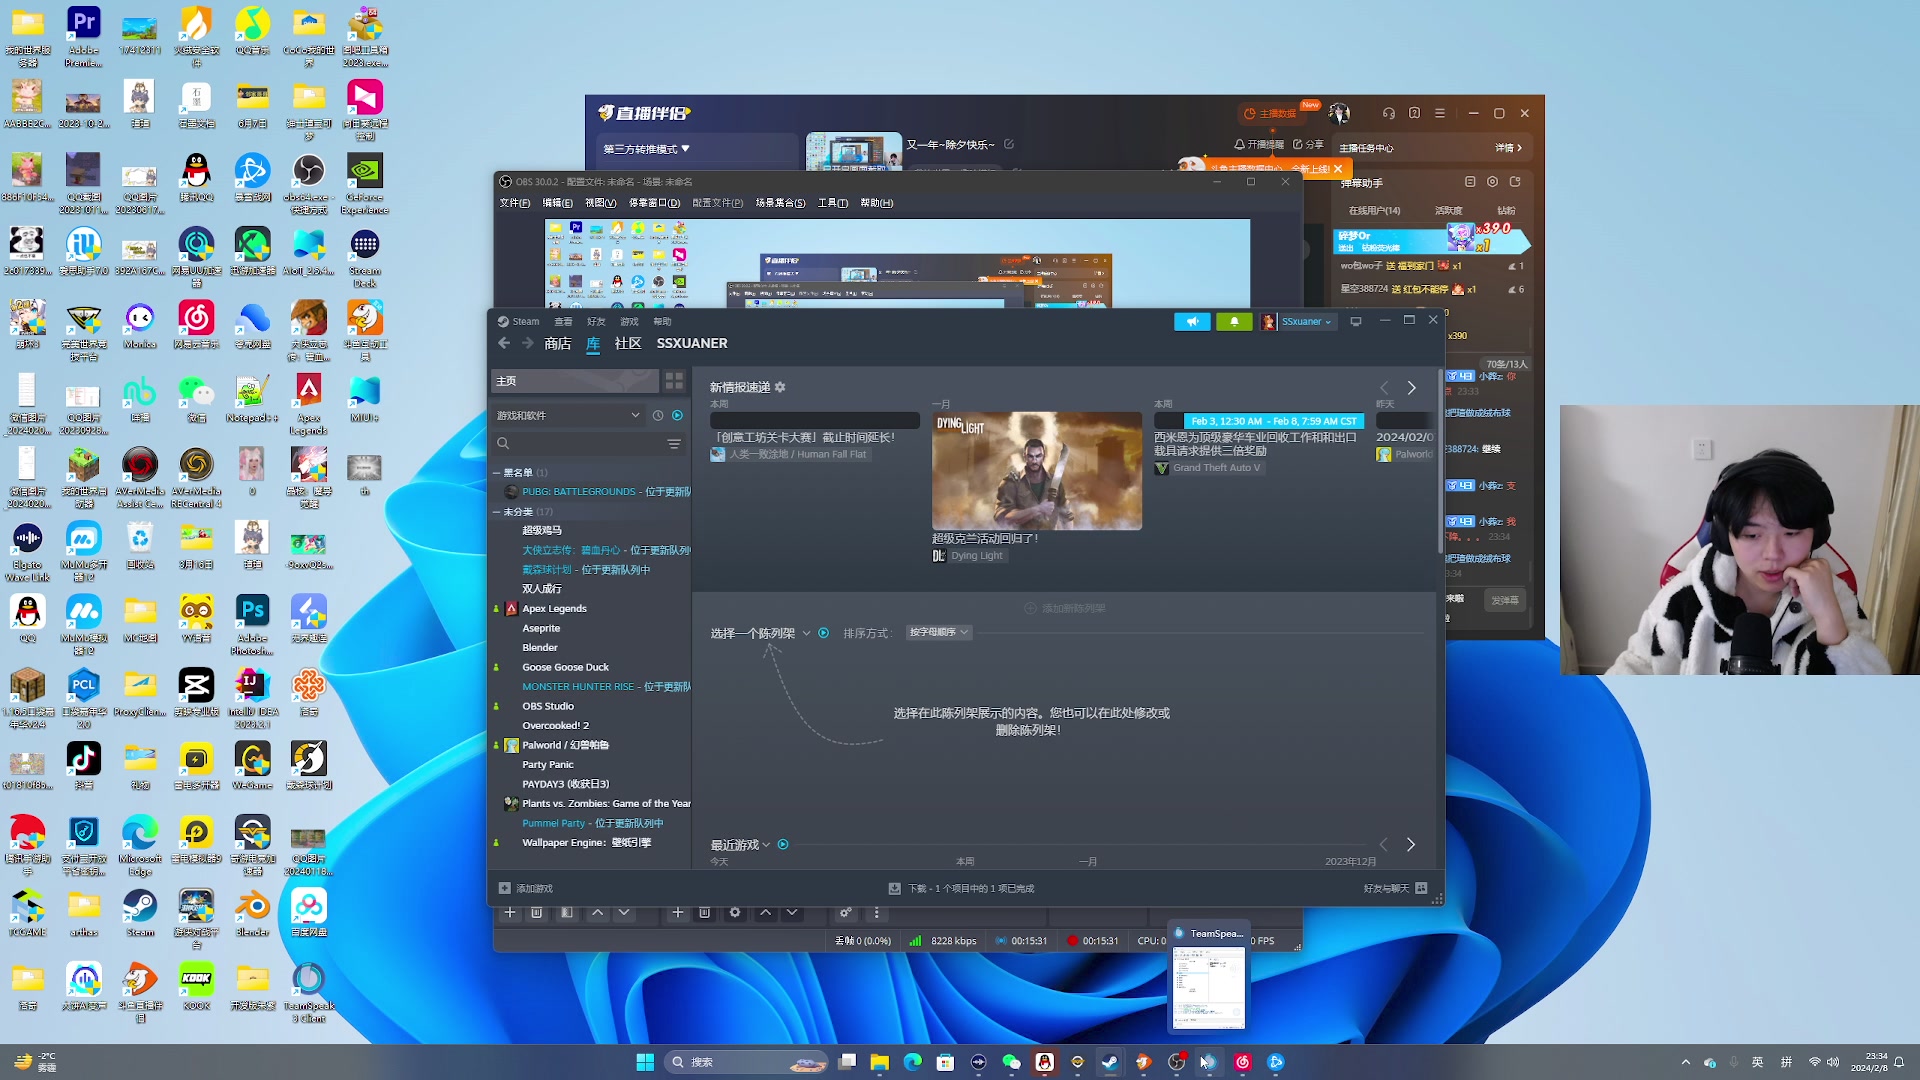Open 详情 in 主播任务中心
Screen dimensions: 1920x1080
[x=1509, y=148]
